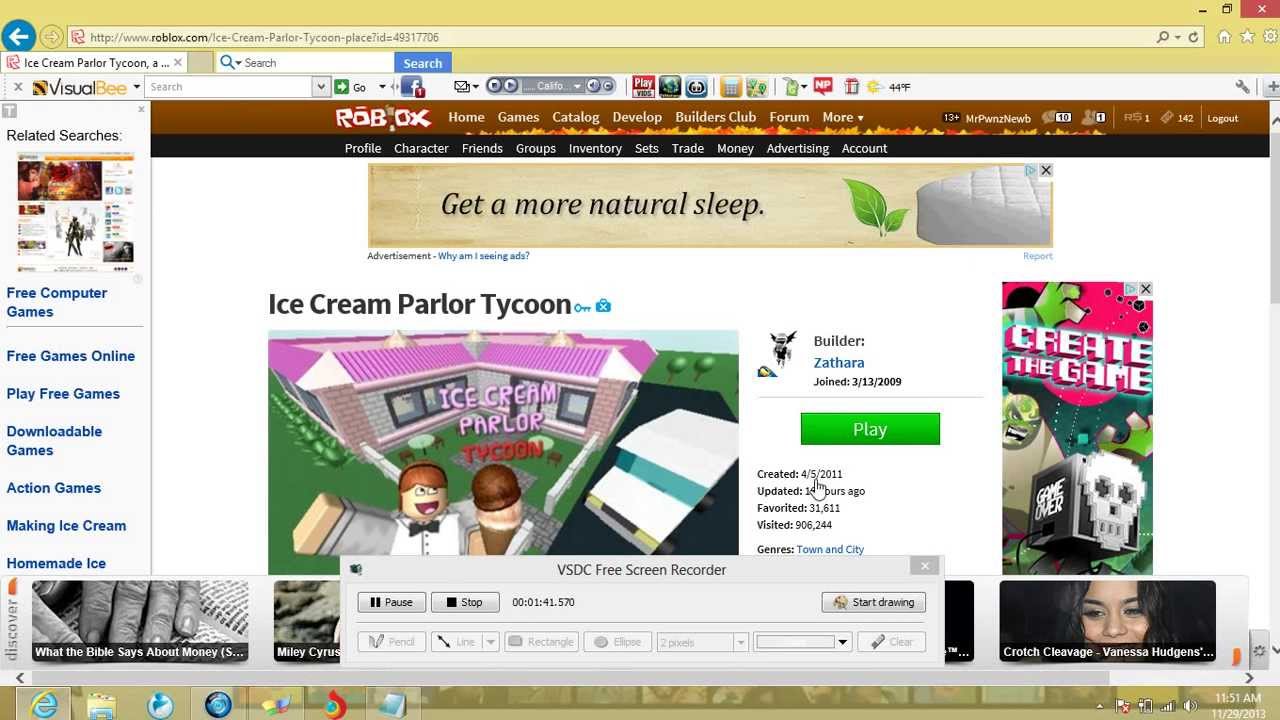Open the browser Home icon
The image size is (1280, 720).
pos(1224,37)
